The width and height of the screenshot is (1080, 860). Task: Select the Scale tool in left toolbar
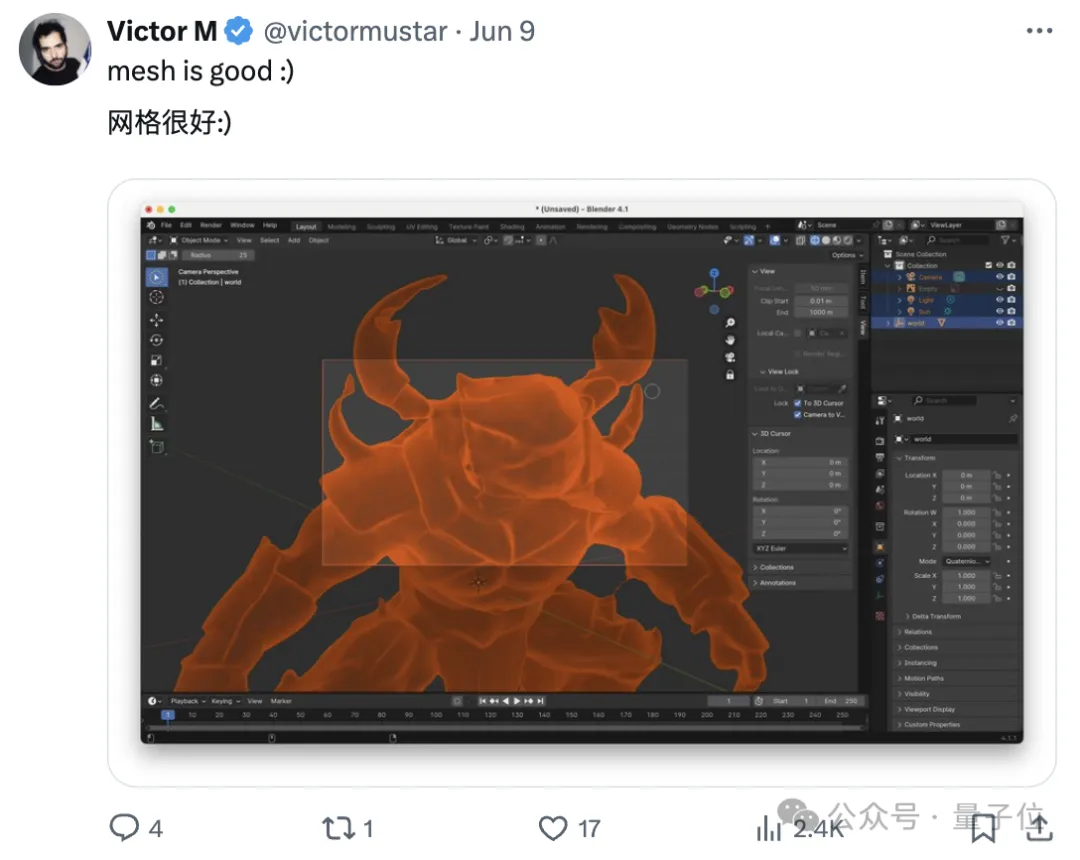pyautogui.click(x=157, y=361)
